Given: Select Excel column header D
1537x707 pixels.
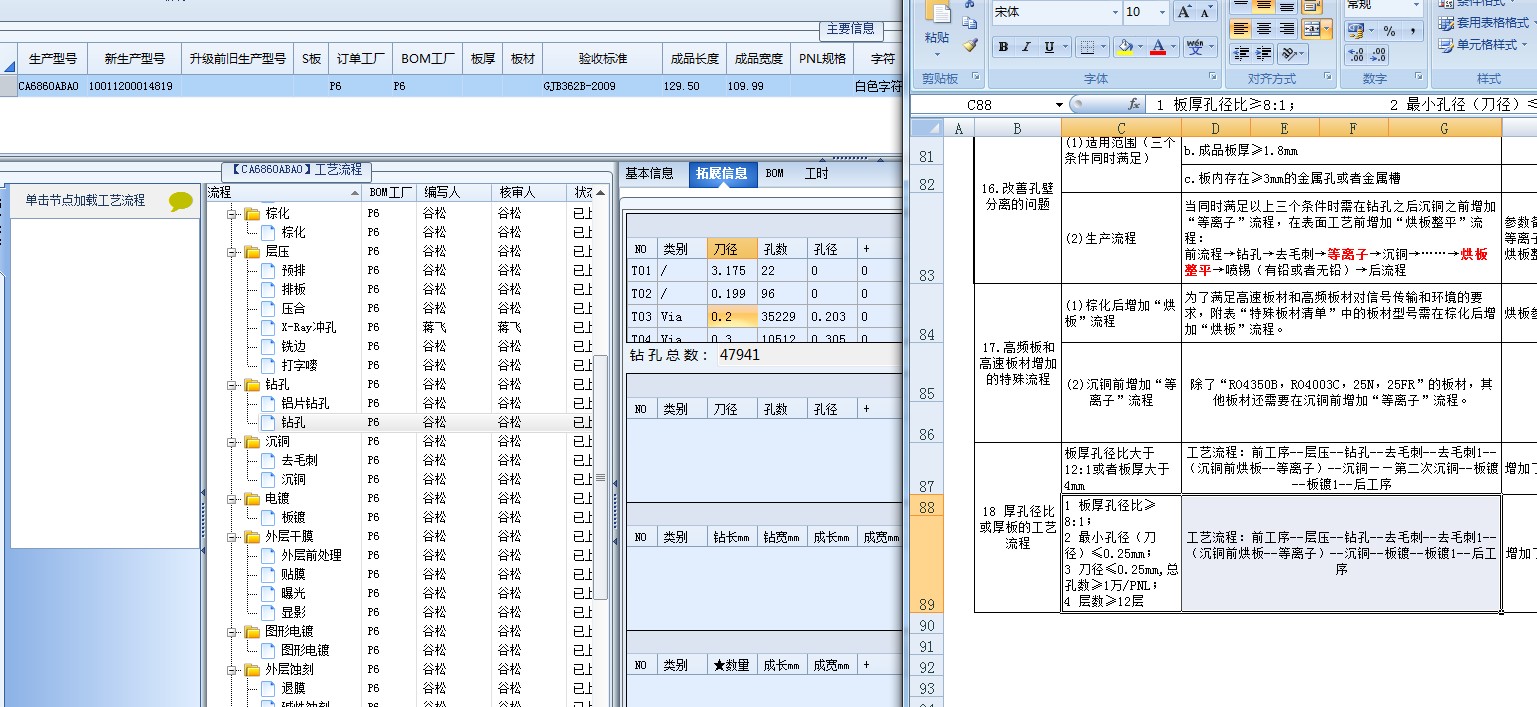Looking at the screenshot, I should [x=1215, y=128].
